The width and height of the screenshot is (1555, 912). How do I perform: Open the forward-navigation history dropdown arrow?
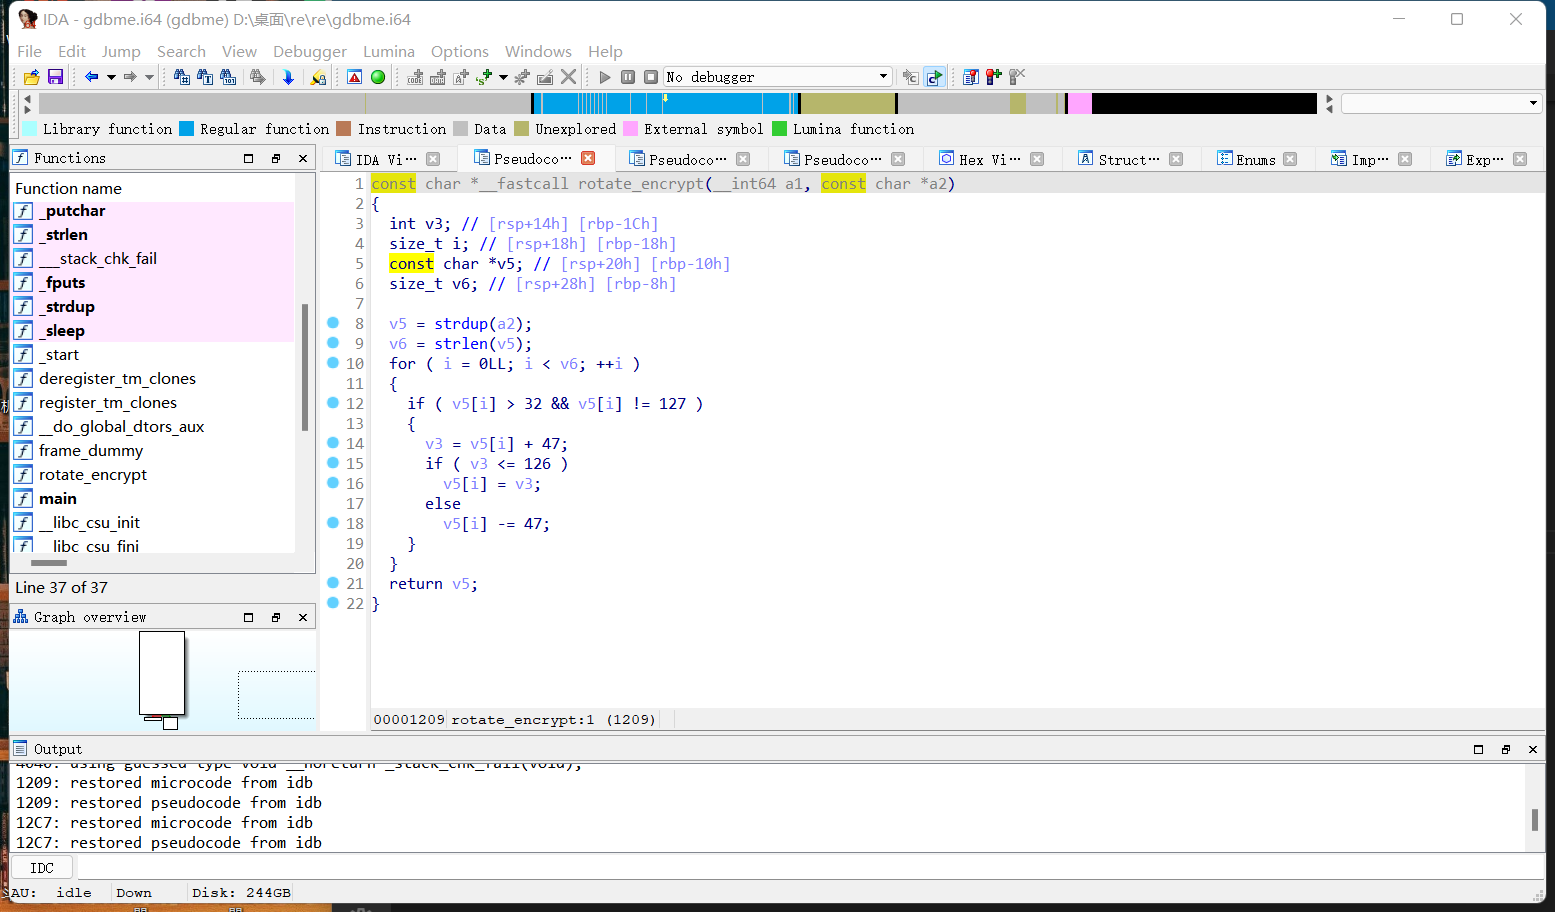149,77
